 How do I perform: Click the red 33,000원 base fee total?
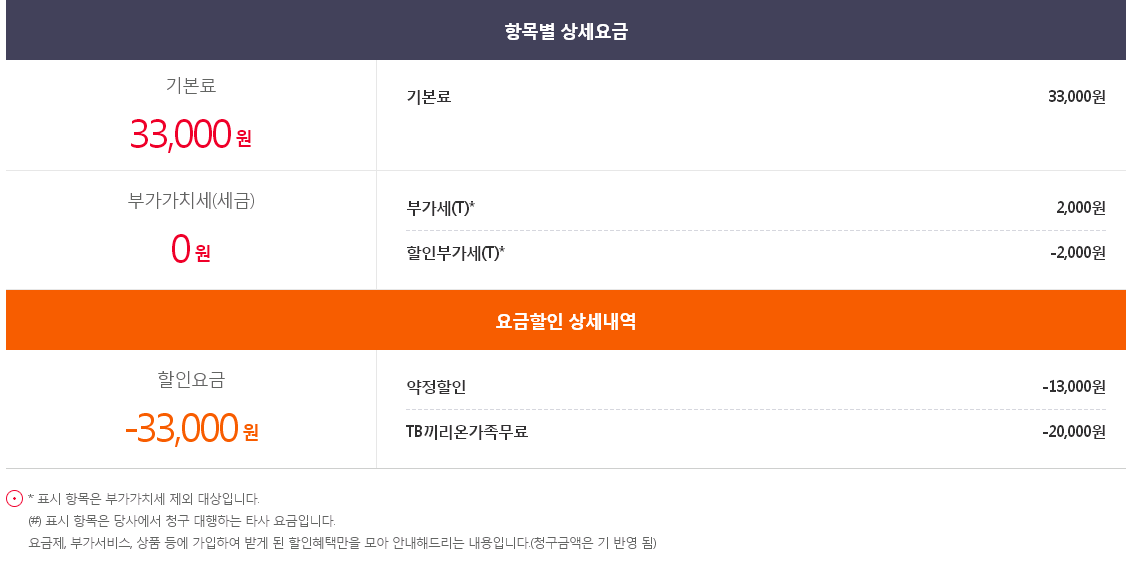190,134
